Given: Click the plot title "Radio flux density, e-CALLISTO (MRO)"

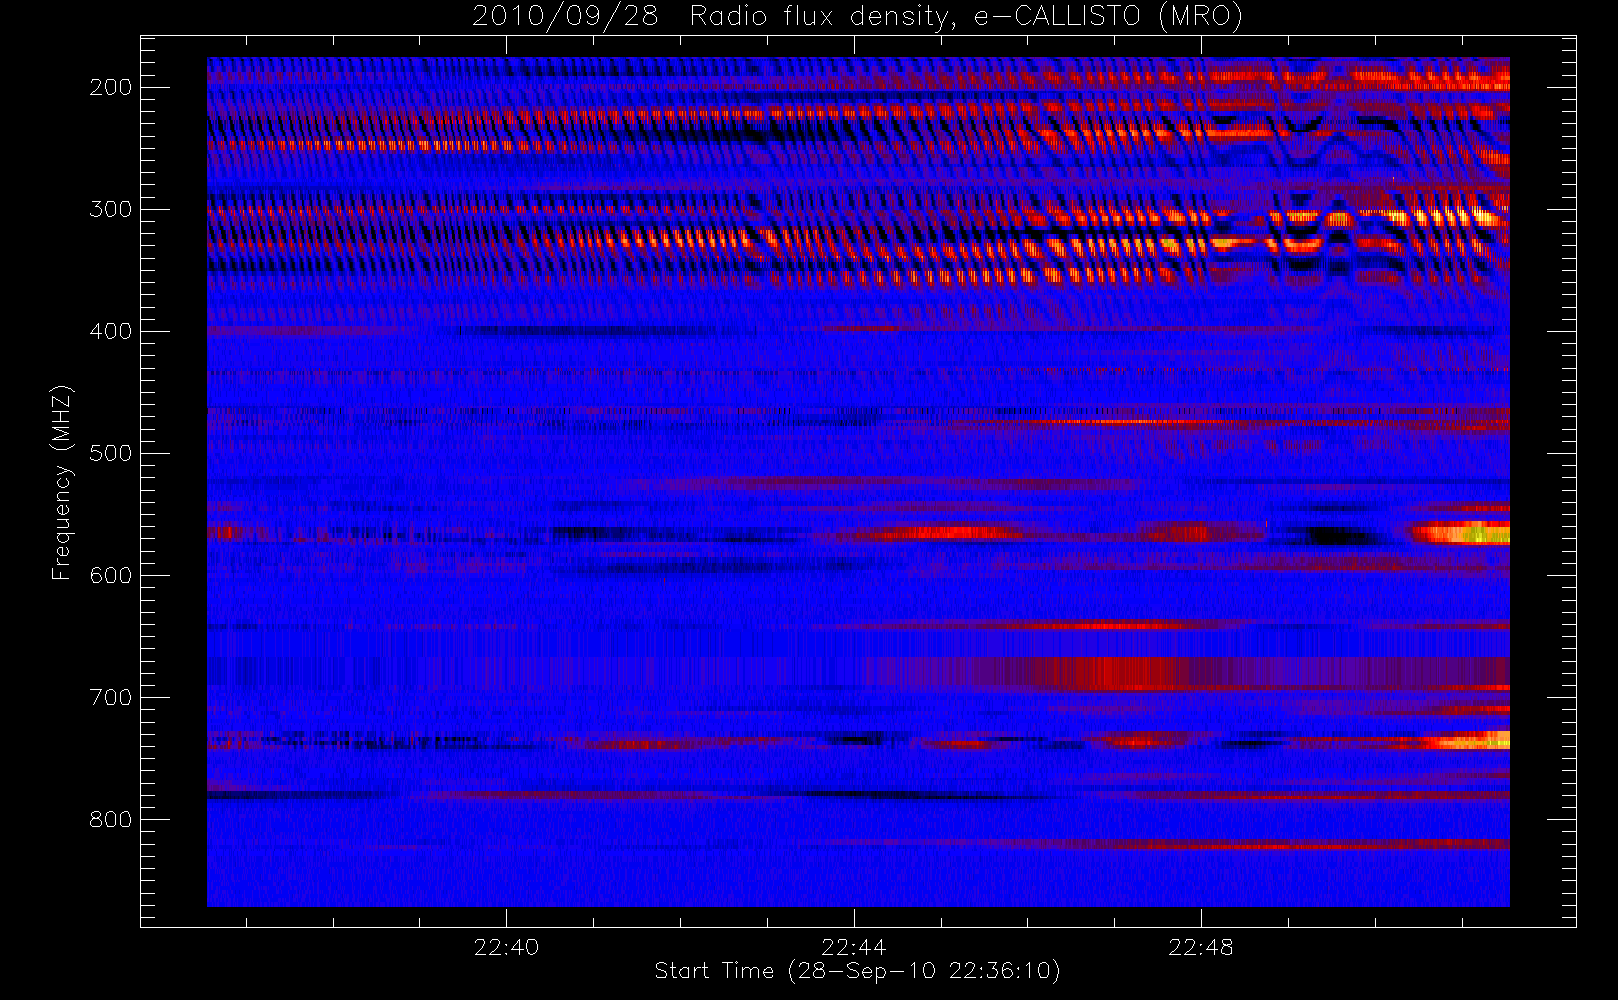Looking at the screenshot, I should pos(966,17).
